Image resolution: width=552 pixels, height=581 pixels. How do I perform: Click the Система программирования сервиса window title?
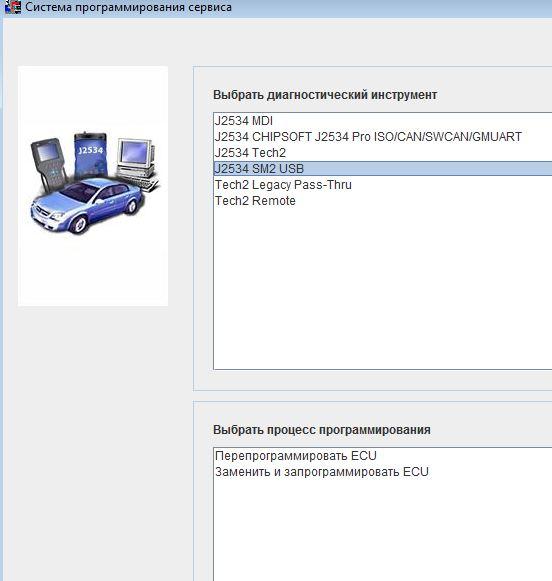[128, 7]
